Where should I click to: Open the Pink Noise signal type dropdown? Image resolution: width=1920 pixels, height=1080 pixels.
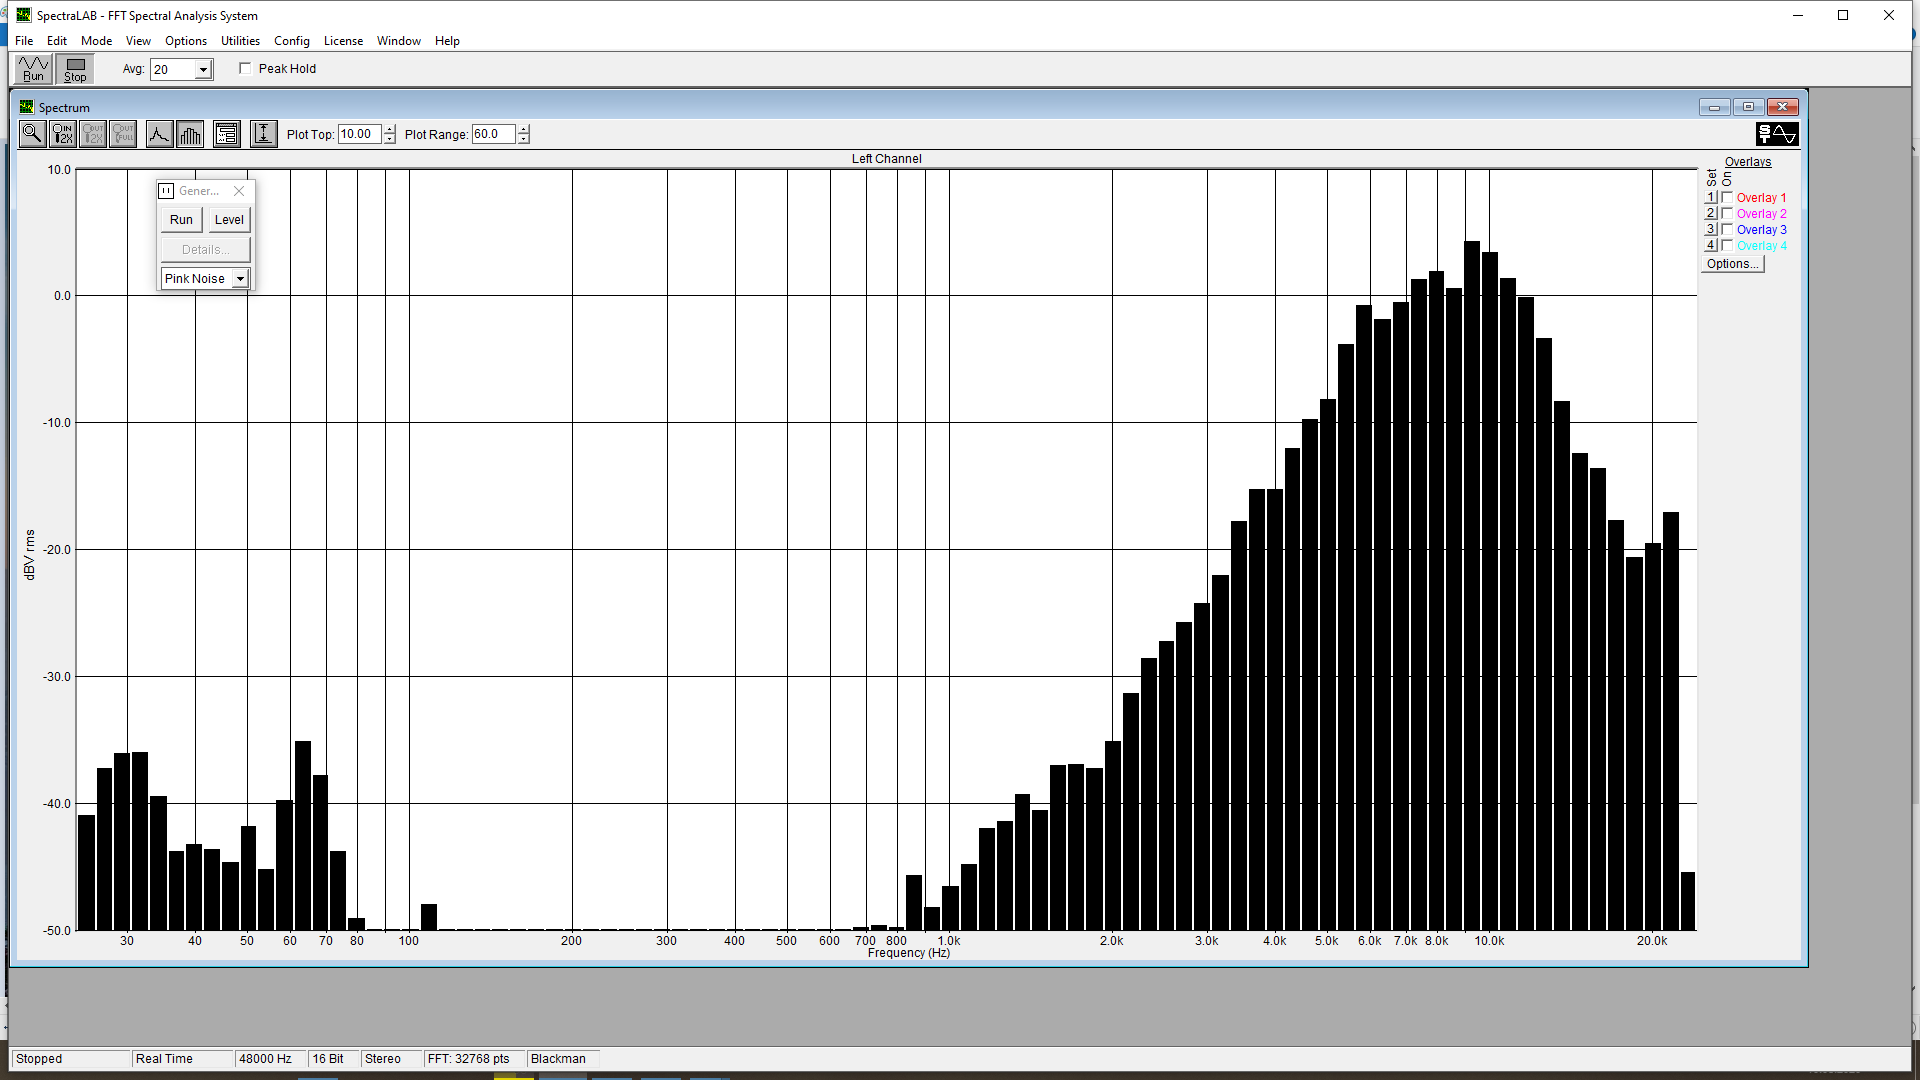coord(240,279)
